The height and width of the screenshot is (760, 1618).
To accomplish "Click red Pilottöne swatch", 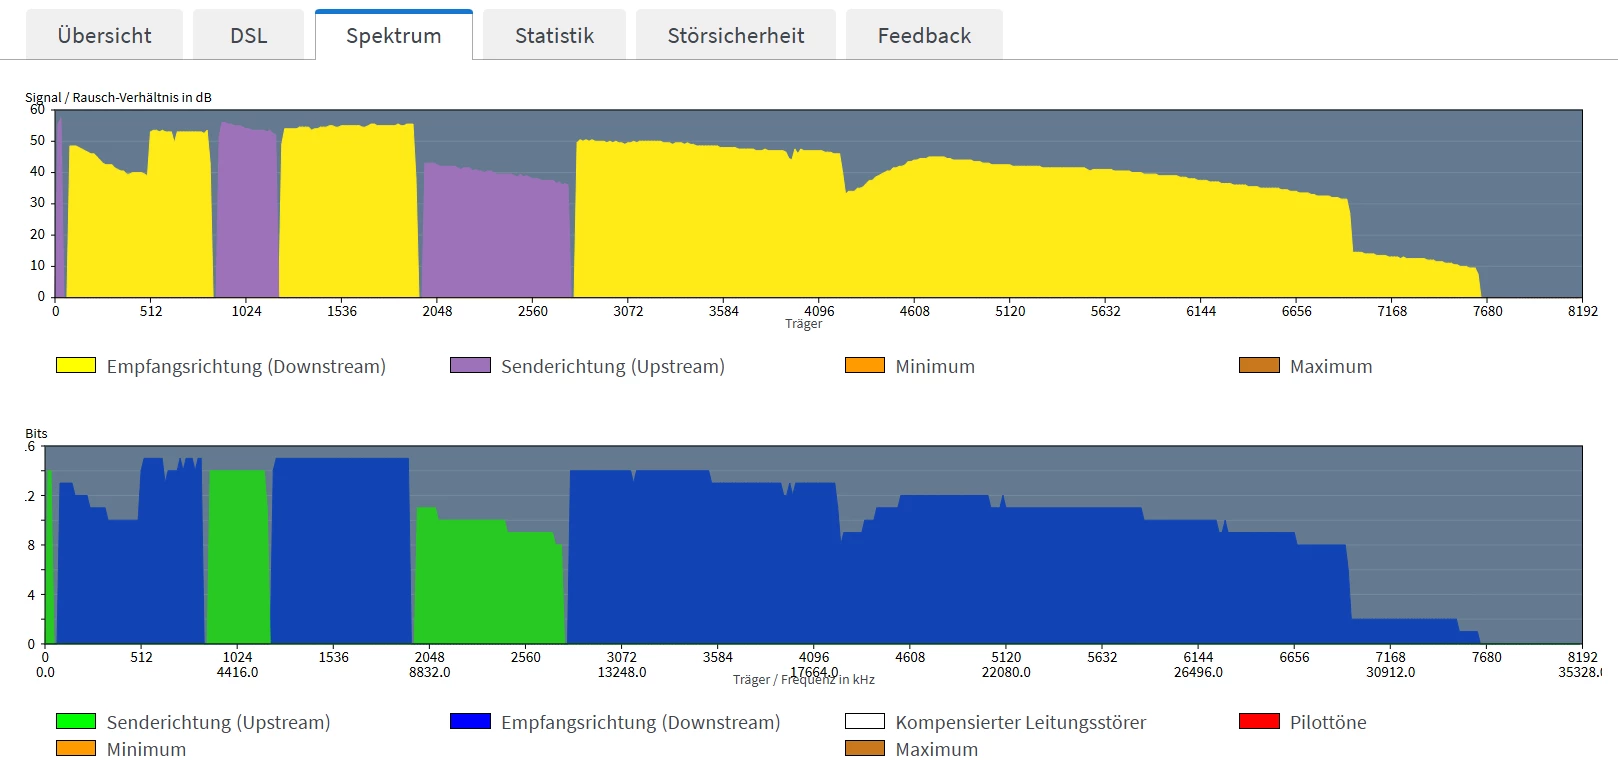I will coord(1259,721).
